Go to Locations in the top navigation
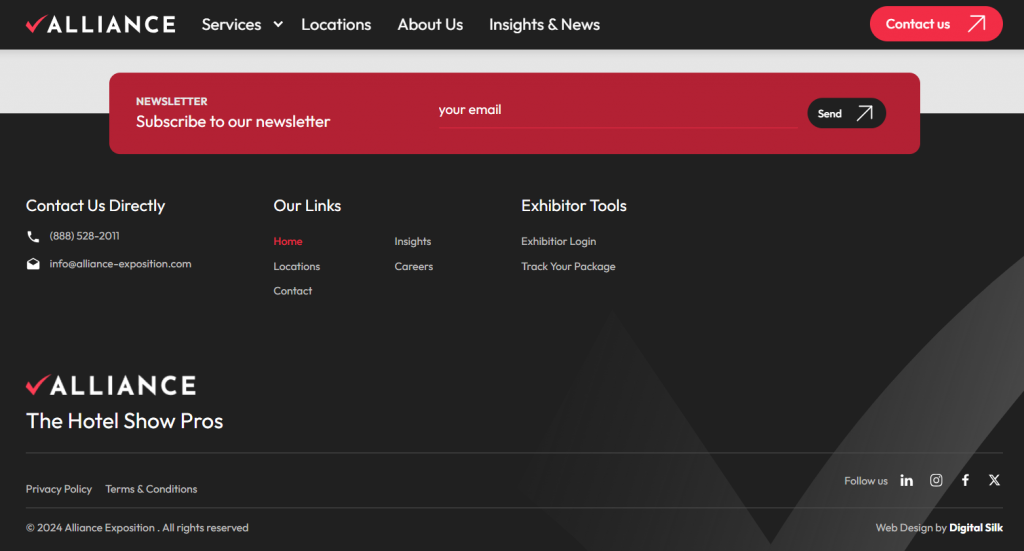Image resolution: width=1024 pixels, height=551 pixels. tap(336, 25)
